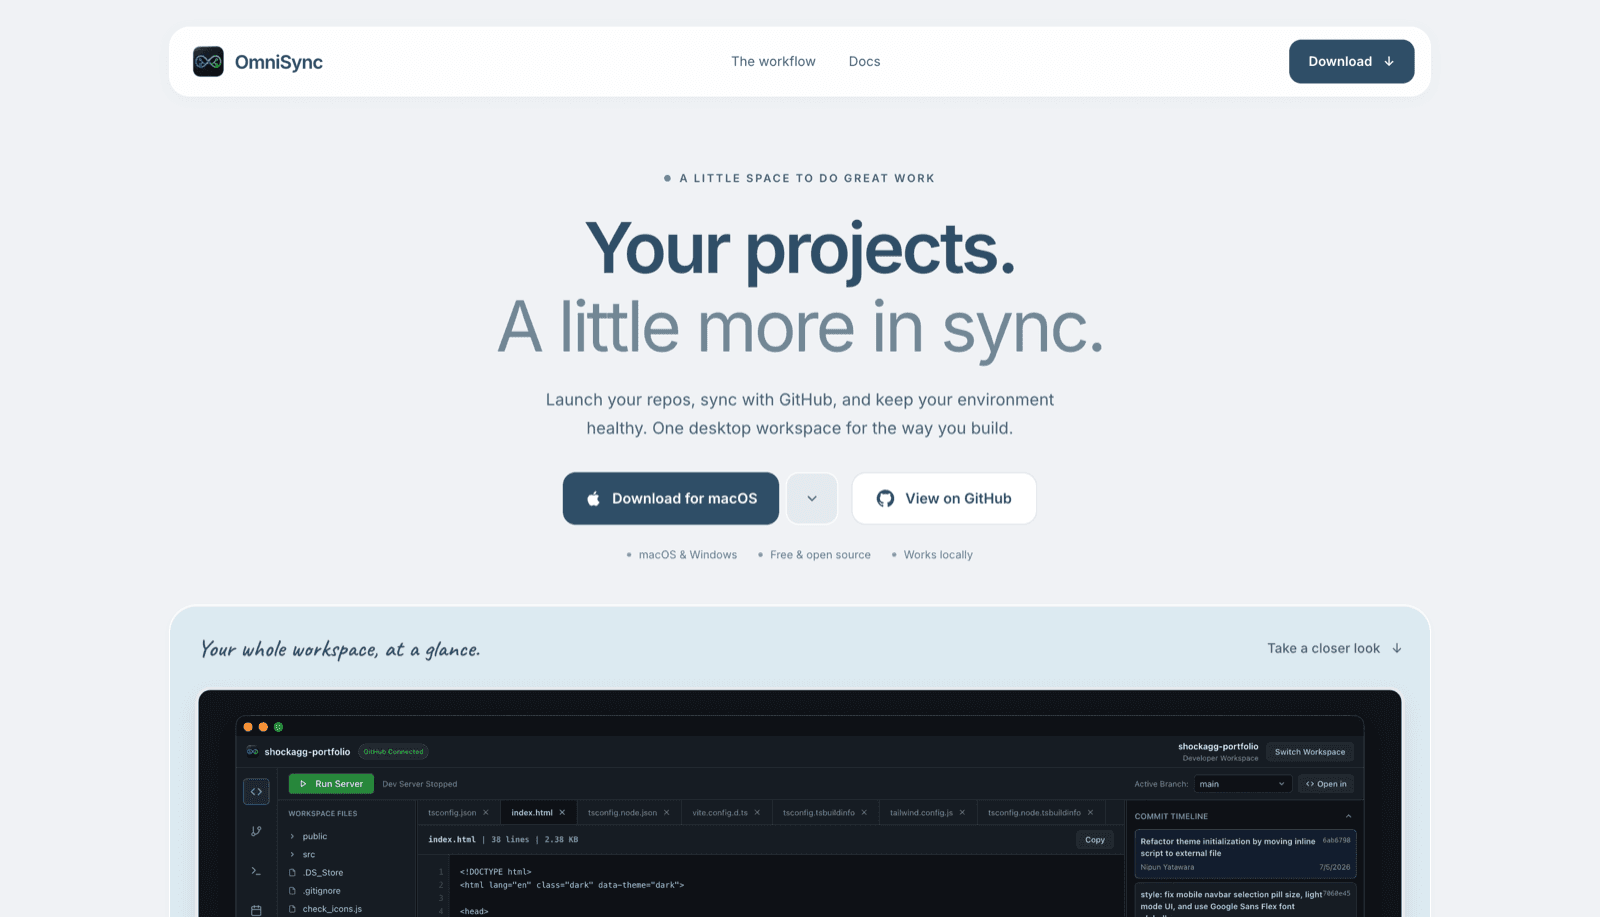Close the tsconfig.json tab

(486, 813)
